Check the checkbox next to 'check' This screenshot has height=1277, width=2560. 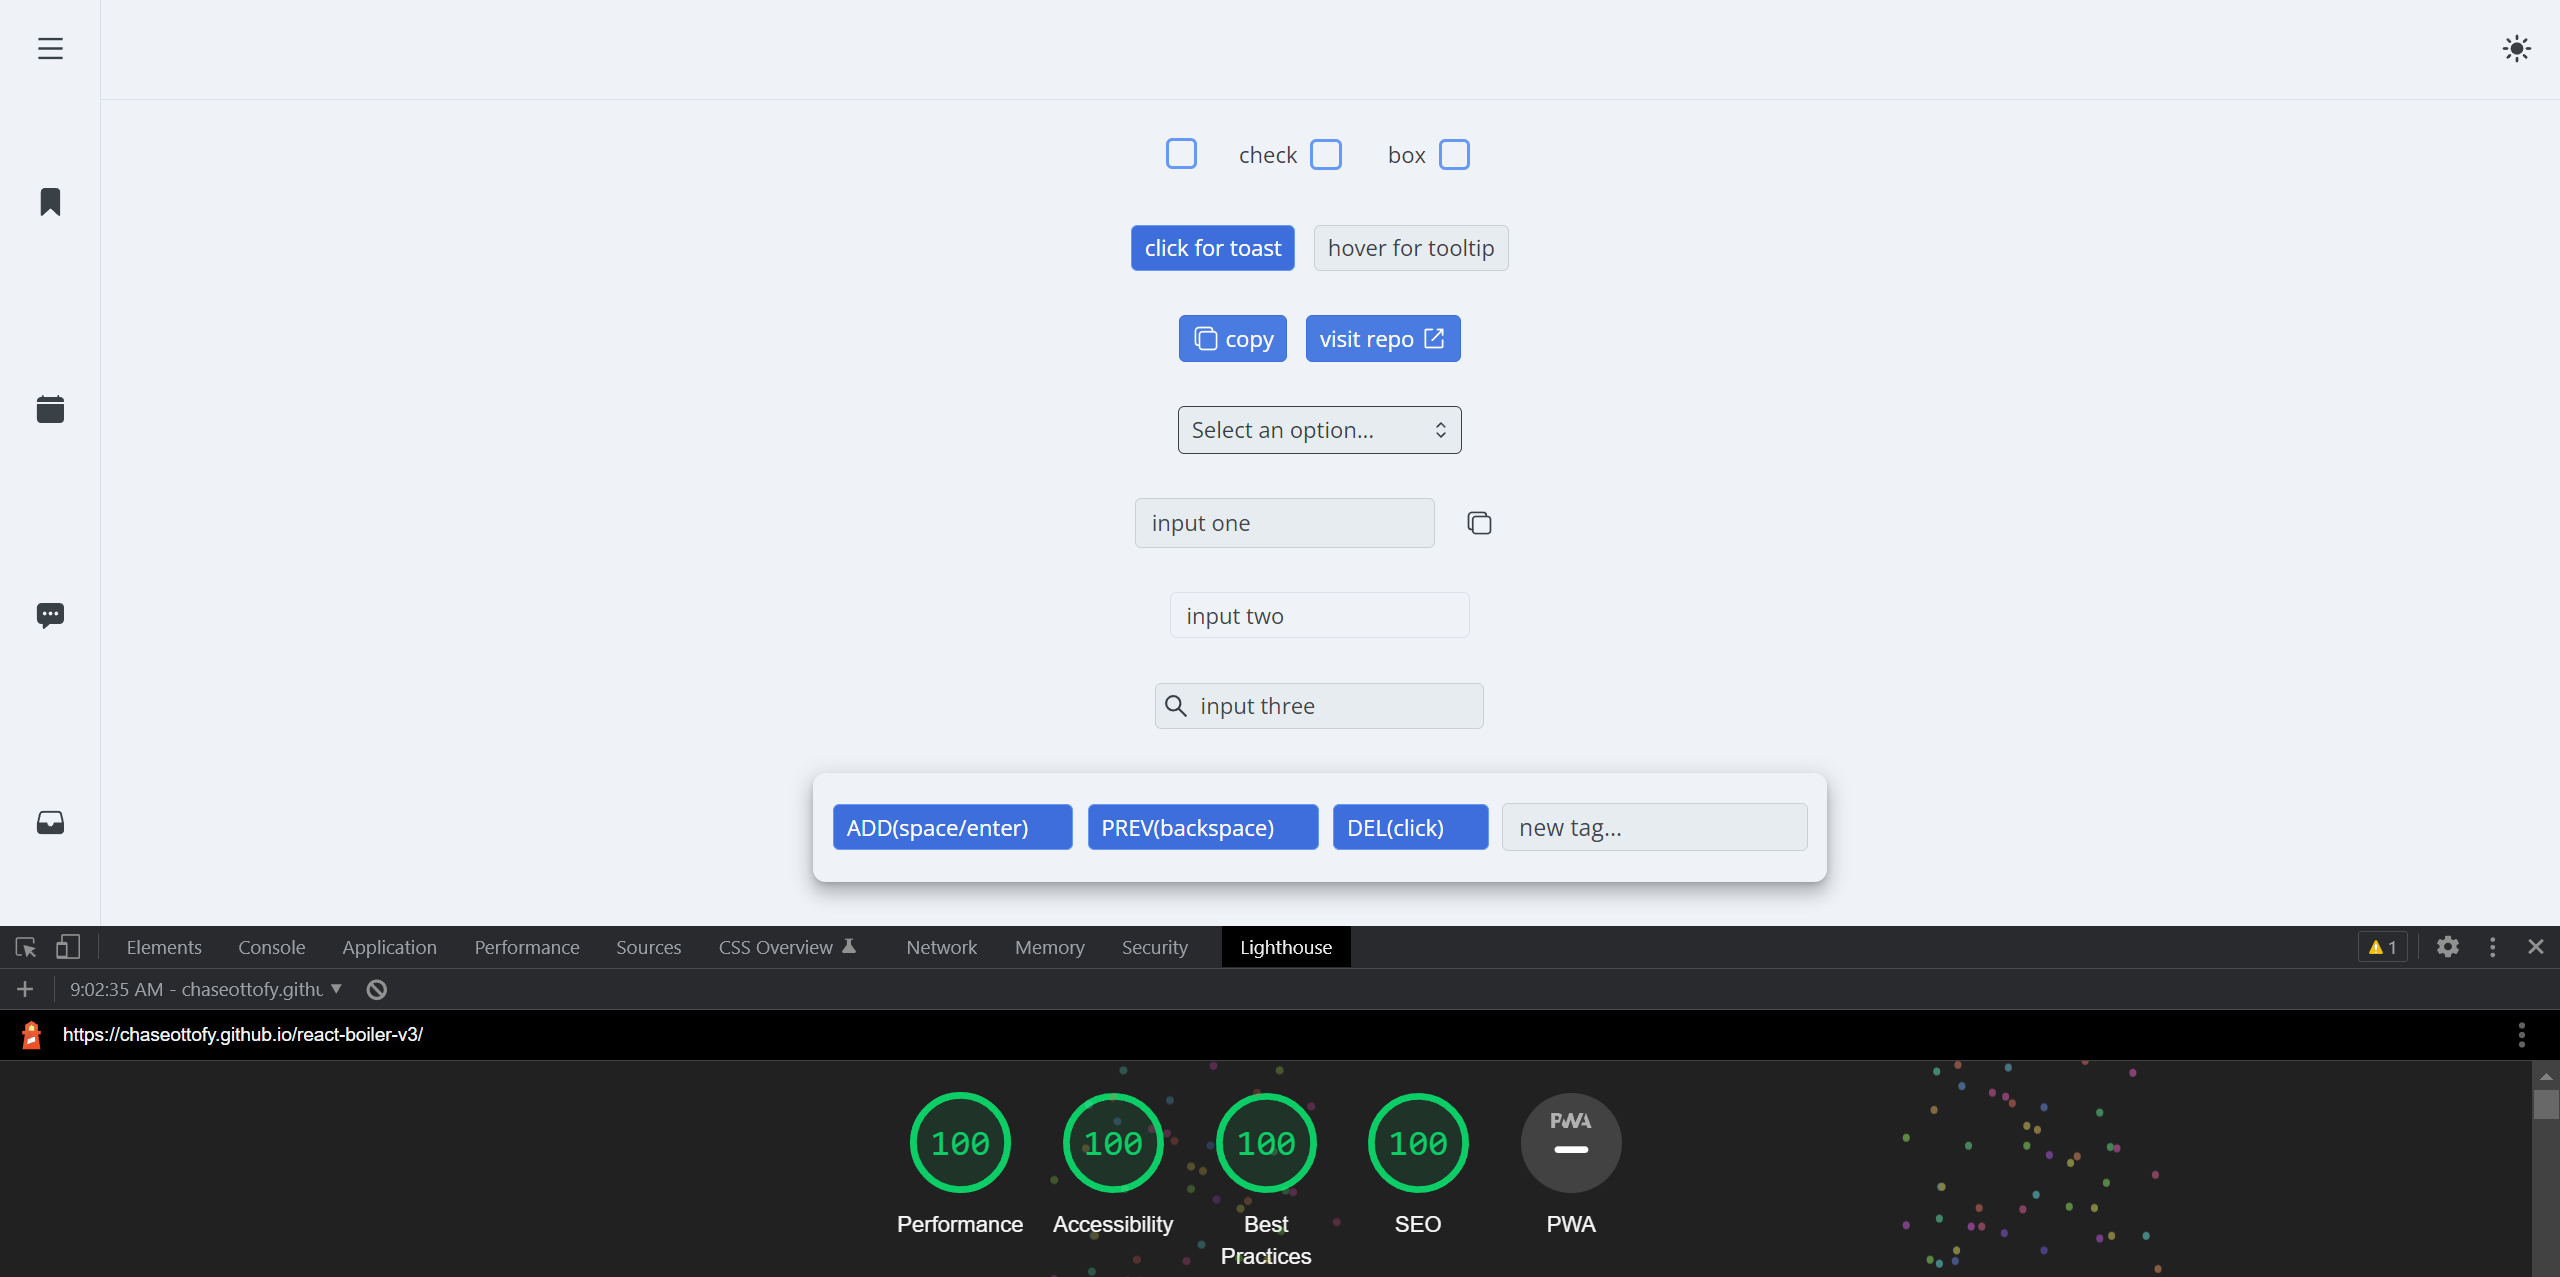pyautogui.click(x=1326, y=155)
